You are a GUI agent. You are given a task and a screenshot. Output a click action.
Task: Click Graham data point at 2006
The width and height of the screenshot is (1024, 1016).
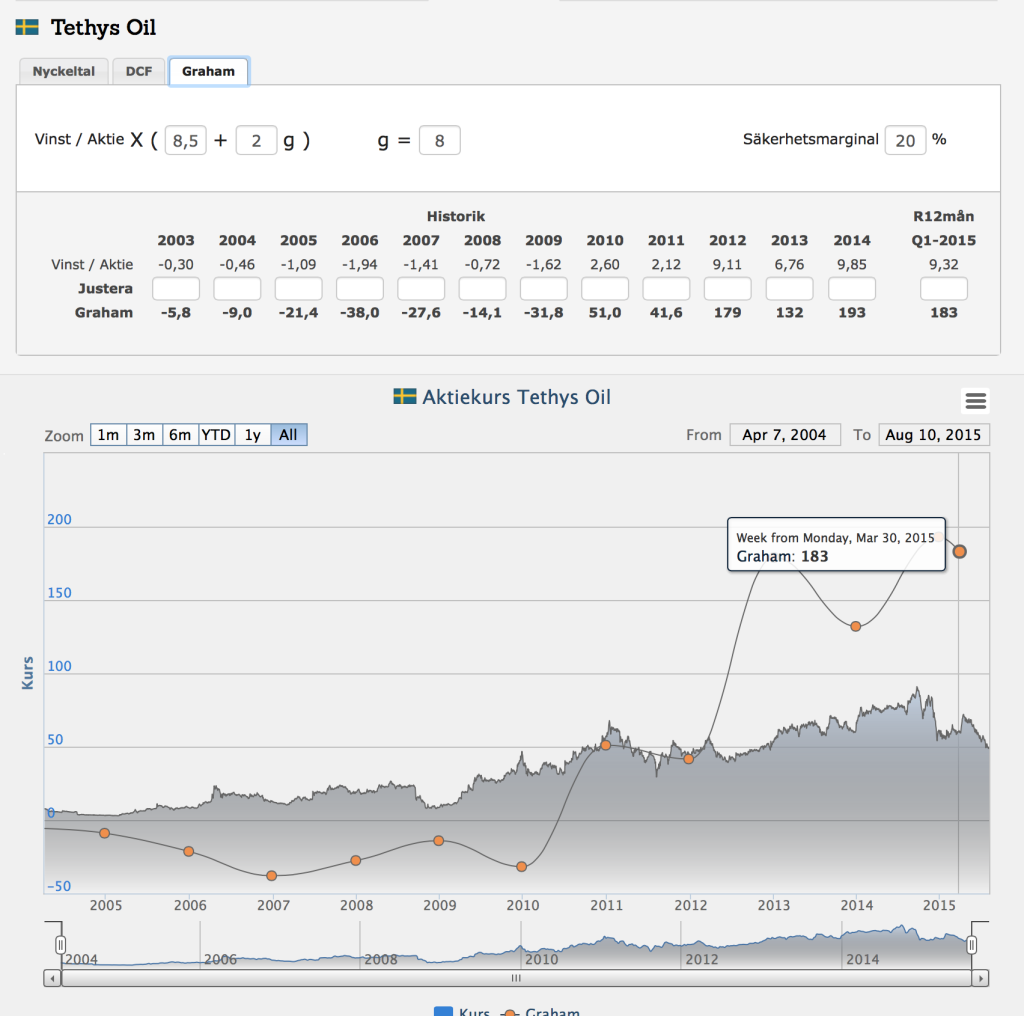[x=189, y=851]
